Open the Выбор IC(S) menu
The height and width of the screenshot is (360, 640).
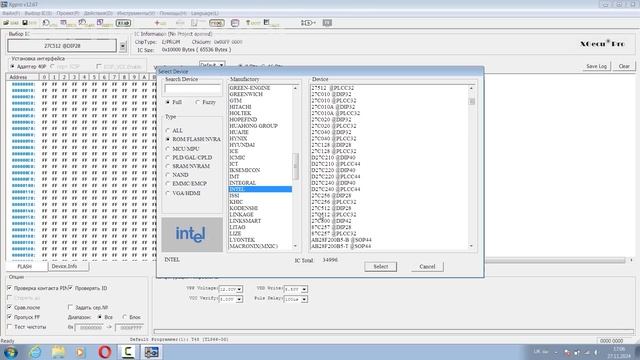pos(38,13)
